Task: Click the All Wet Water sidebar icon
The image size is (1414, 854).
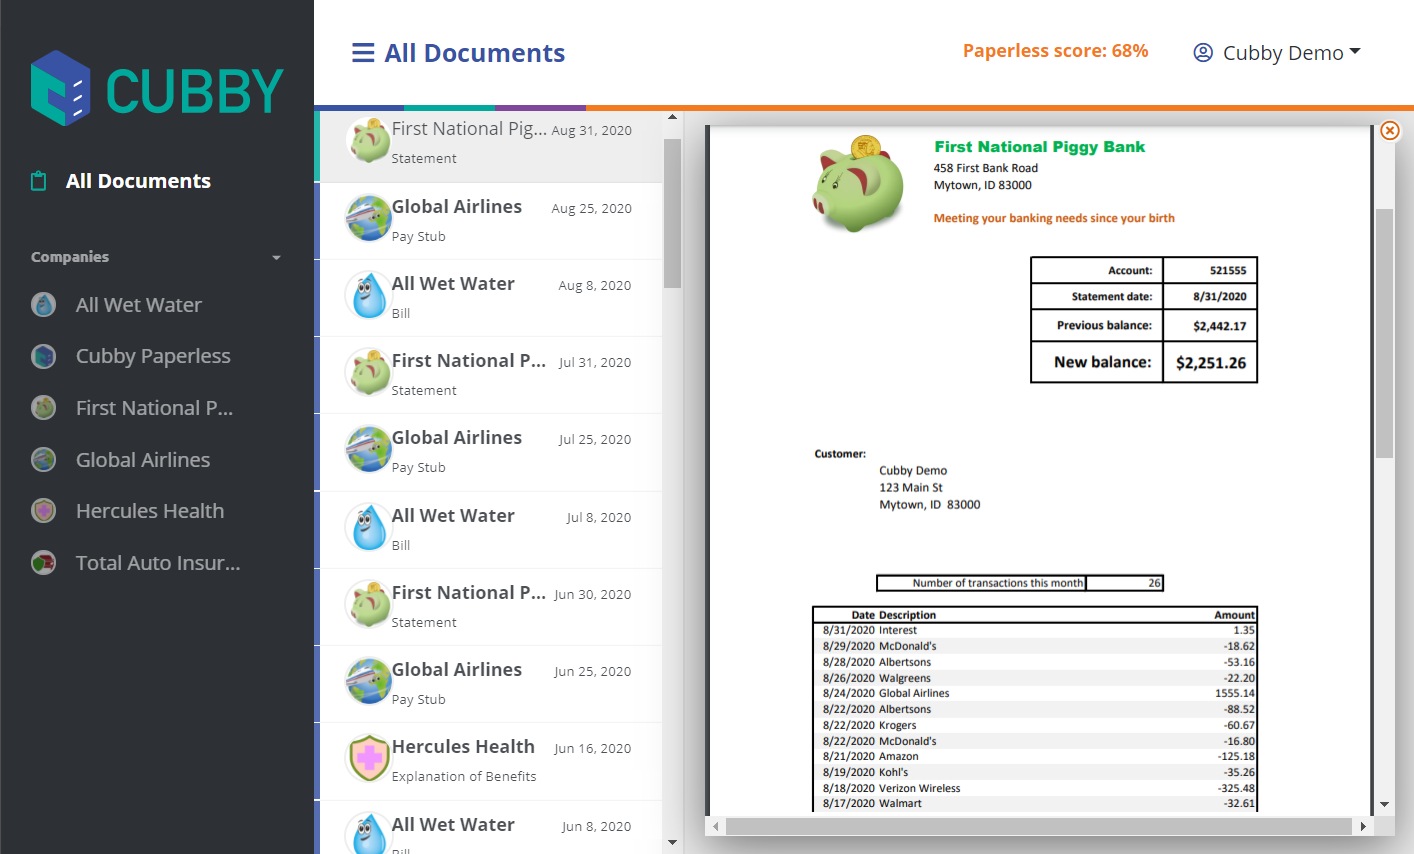Action: point(43,305)
